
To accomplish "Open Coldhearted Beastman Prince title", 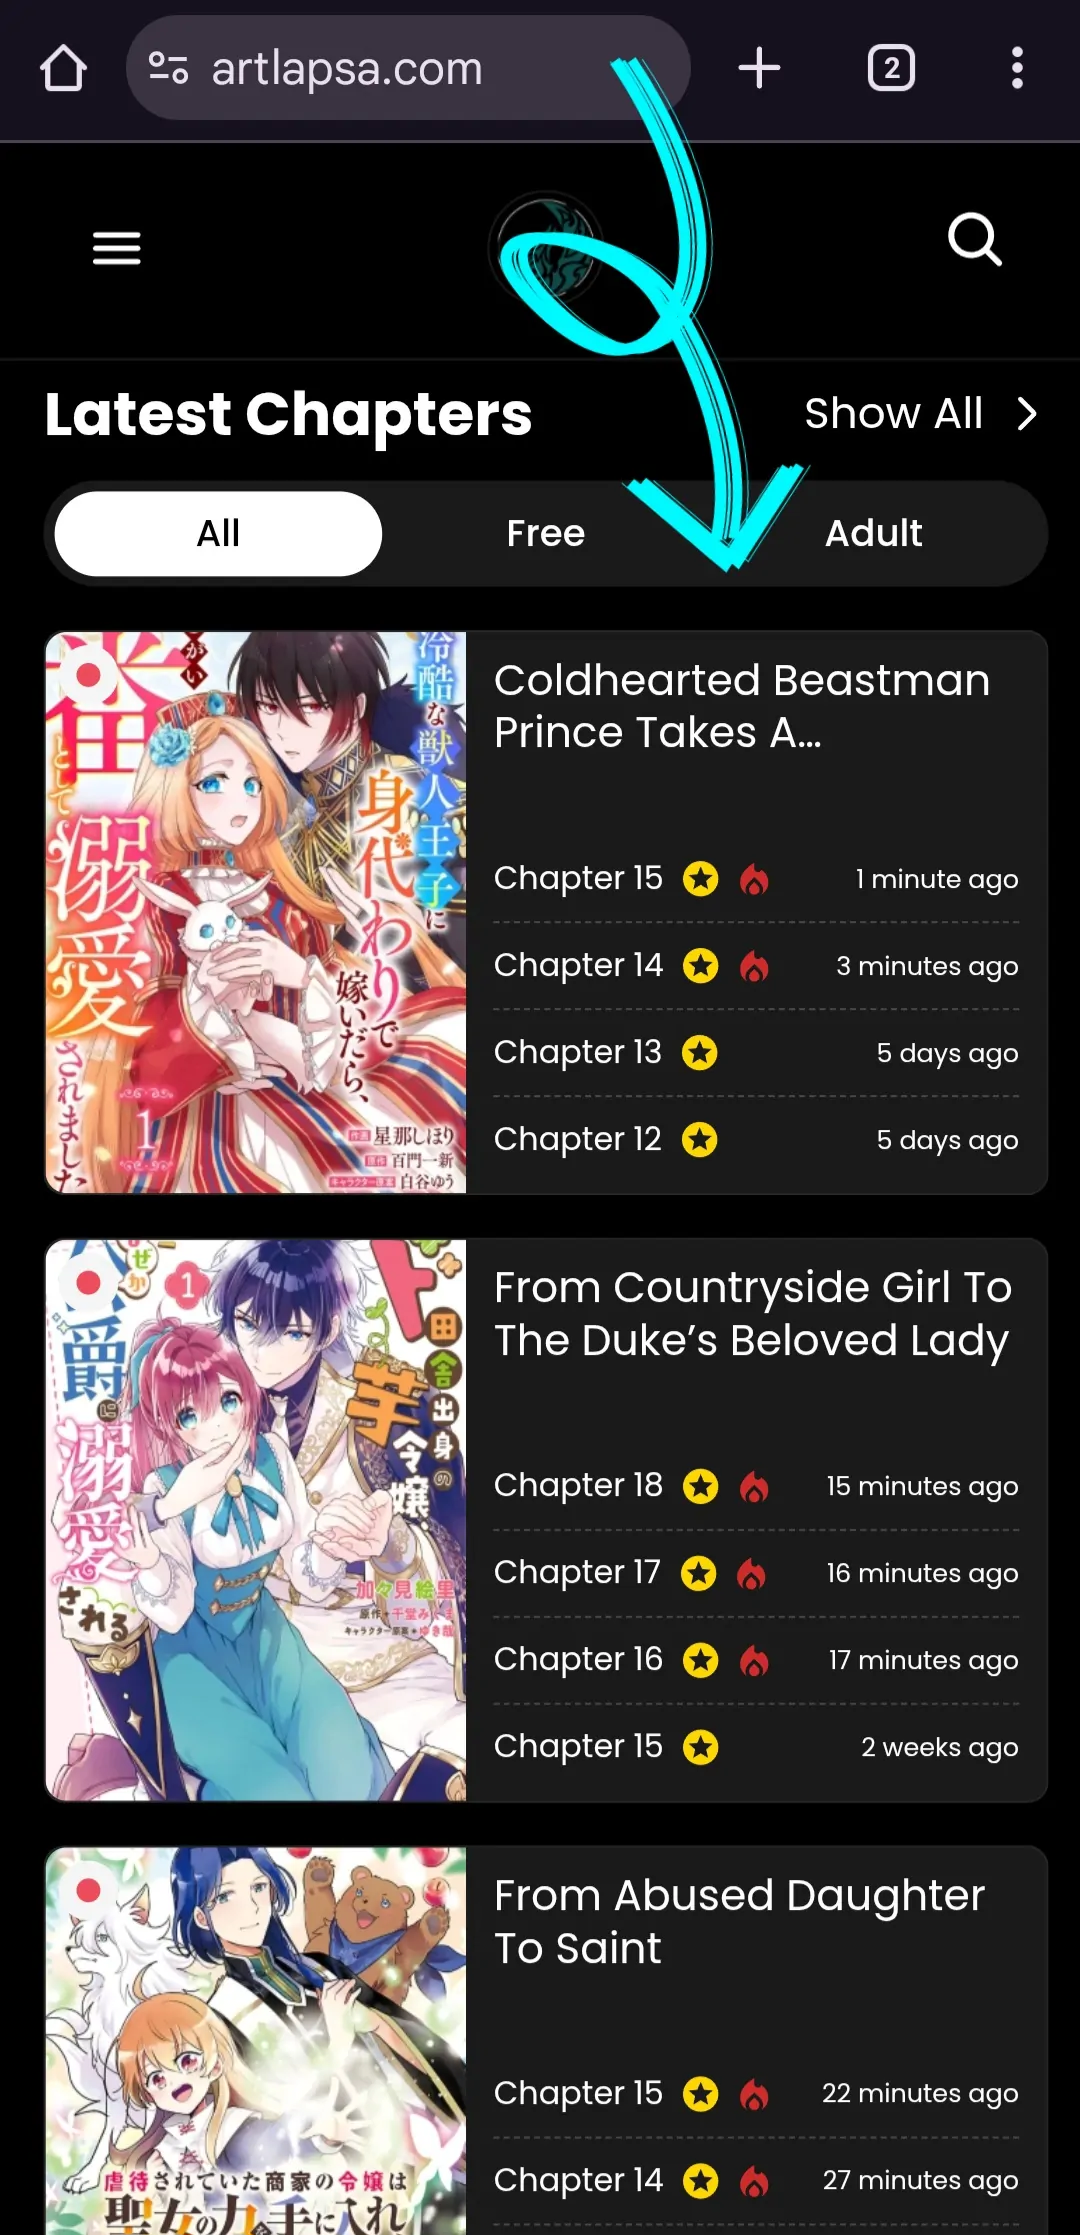I will tap(742, 706).
